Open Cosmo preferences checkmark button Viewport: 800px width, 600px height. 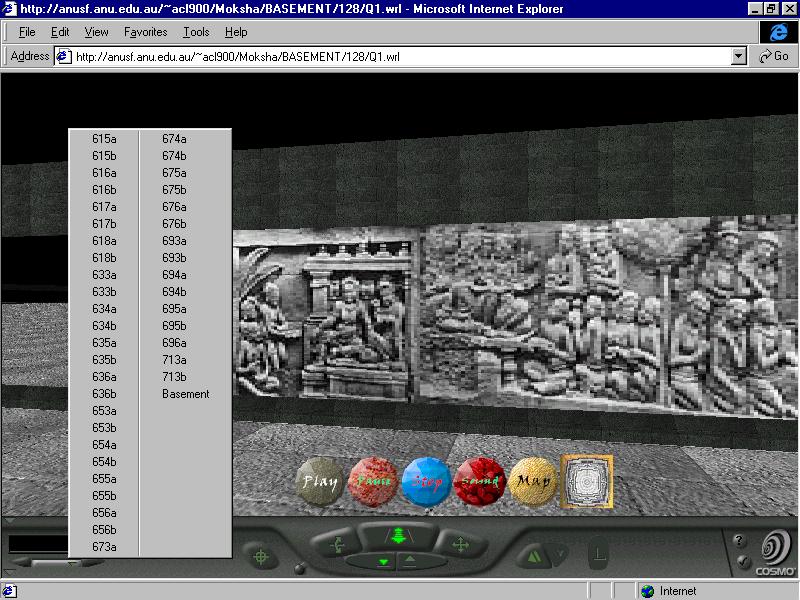740,563
